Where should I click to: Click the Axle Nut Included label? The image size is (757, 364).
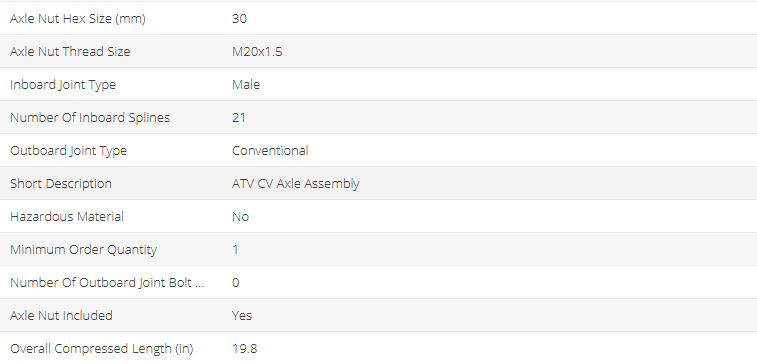[61, 316]
